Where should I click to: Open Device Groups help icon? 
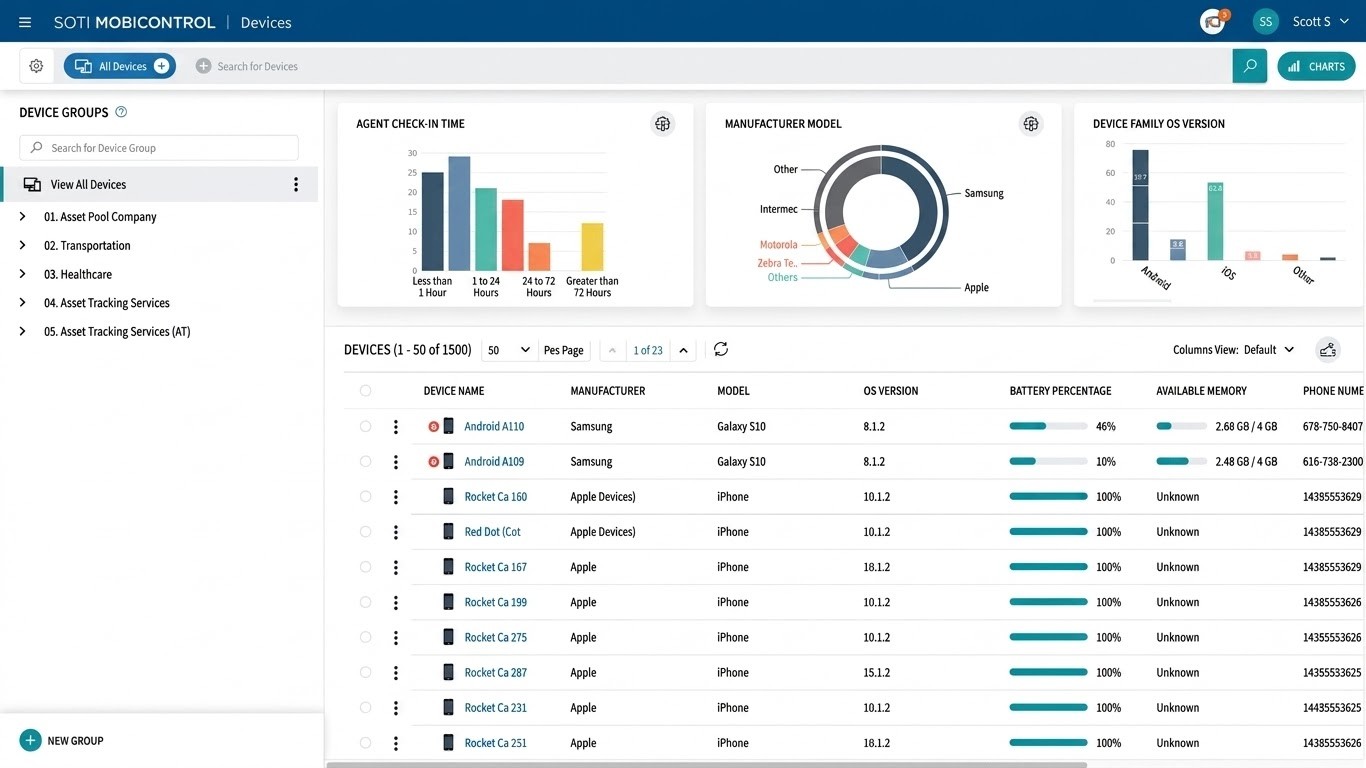(x=121, y=112)
